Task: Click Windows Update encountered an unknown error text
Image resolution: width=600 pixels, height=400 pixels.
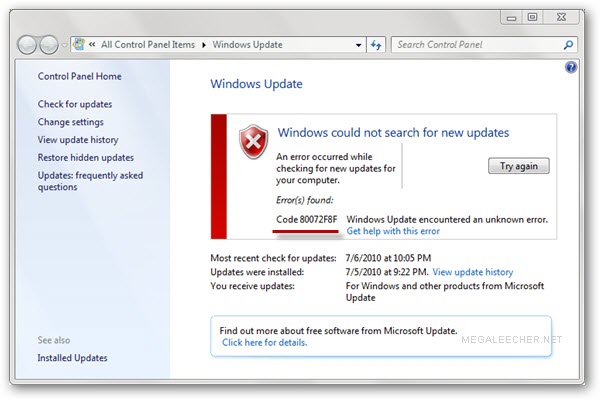Action: pos(447,220)
